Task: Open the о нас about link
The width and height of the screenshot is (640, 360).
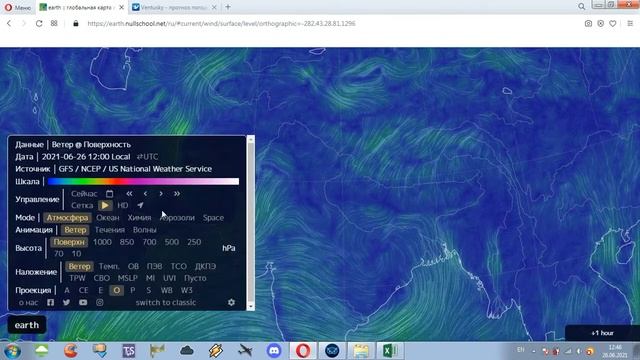Action: click(28, 302)
